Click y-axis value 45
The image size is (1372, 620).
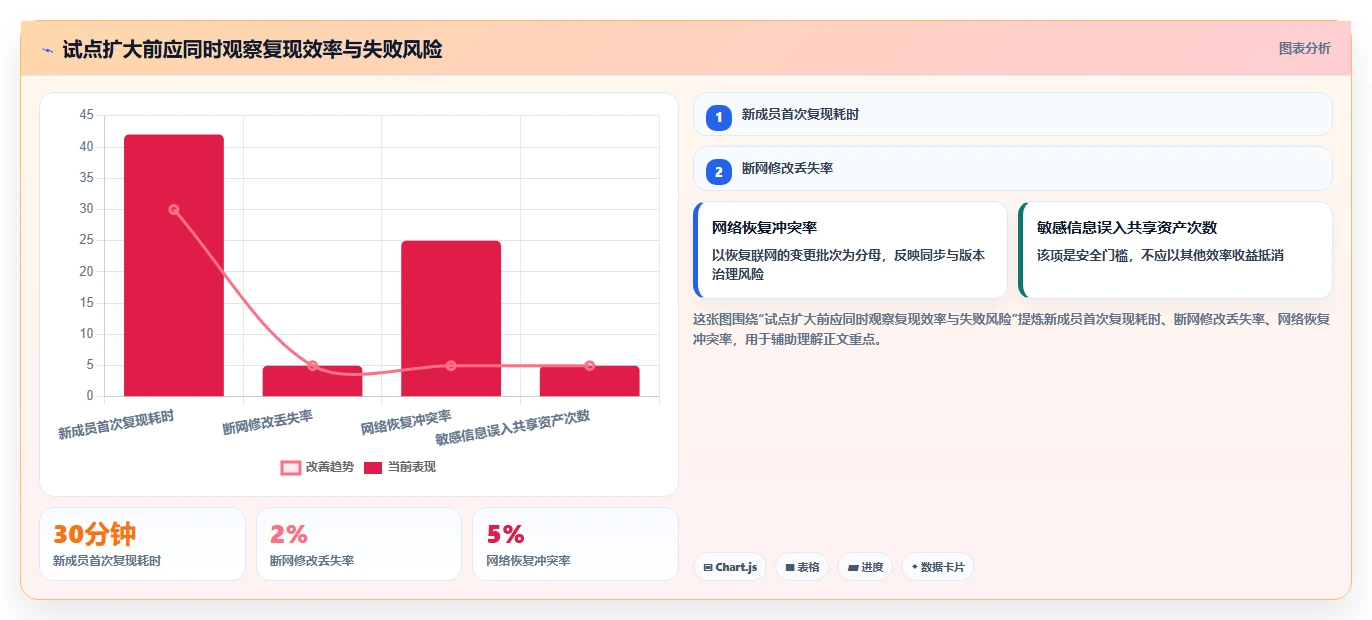tap(86, 116)
